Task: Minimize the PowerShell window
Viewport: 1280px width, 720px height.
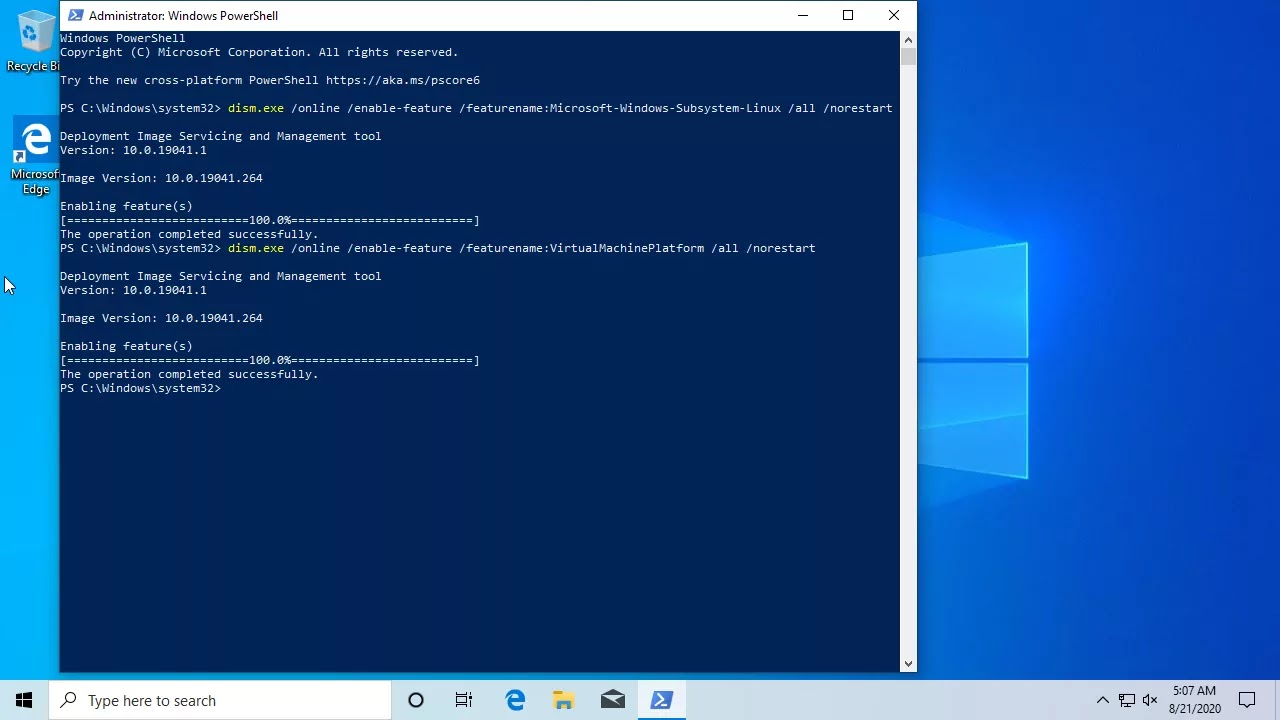Action: [803, 15]
